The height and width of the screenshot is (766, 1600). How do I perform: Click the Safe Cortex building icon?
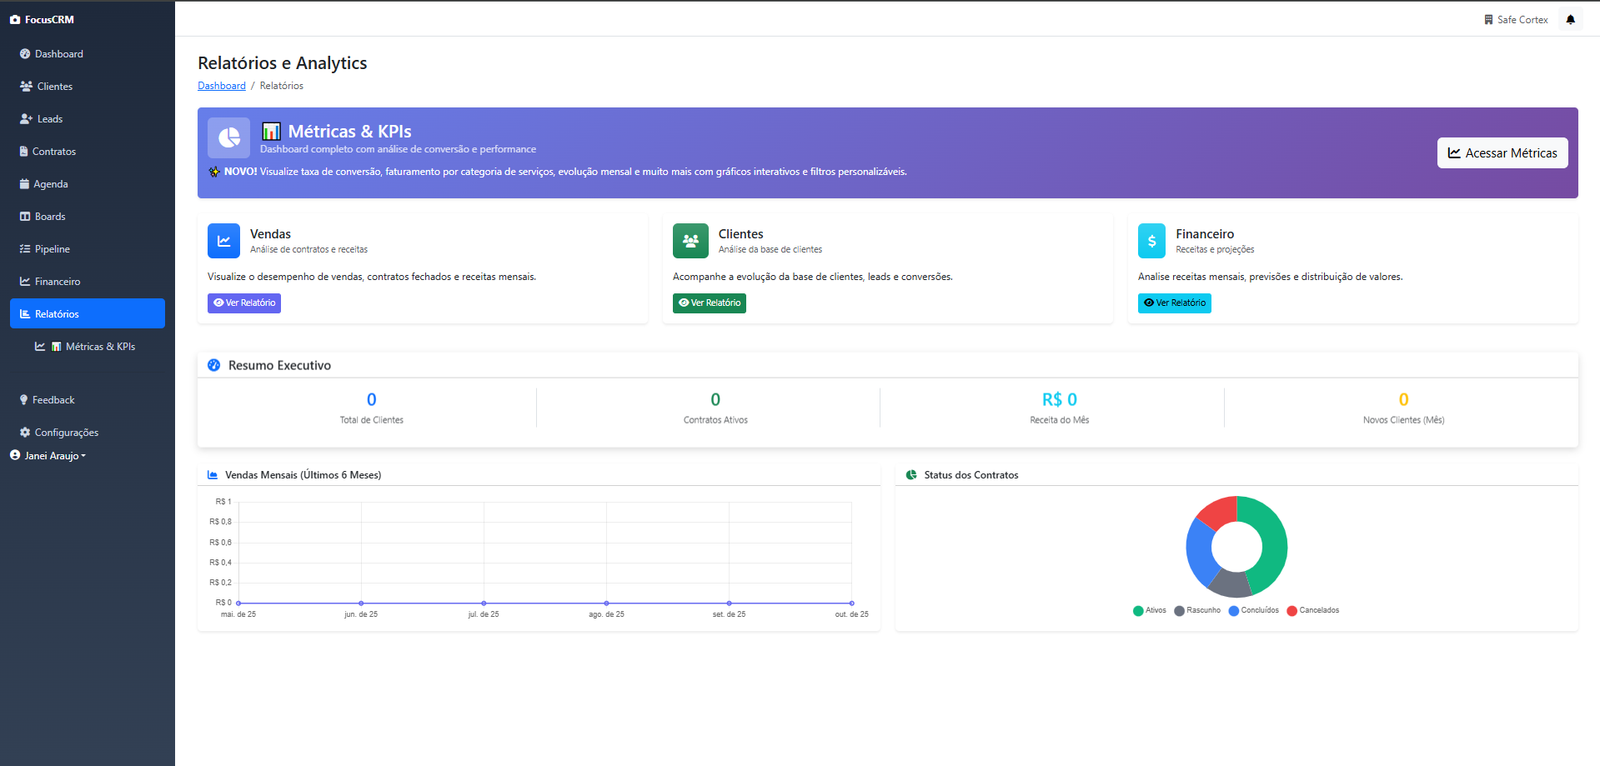point(1488,20)
